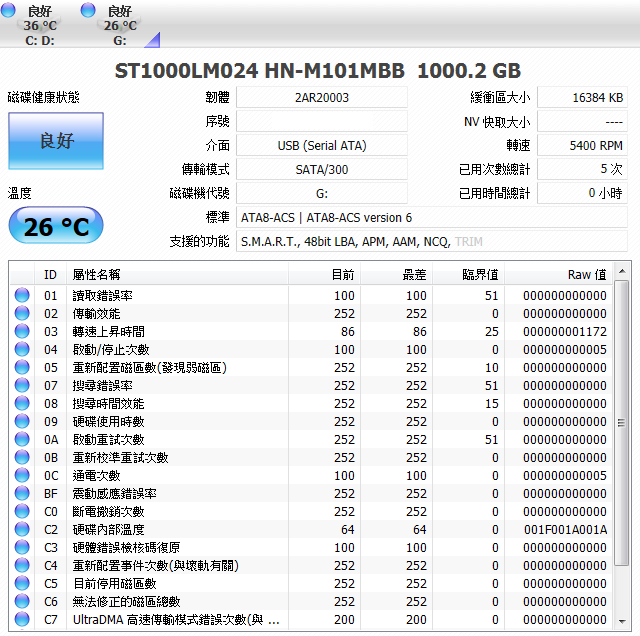Click the scrollbar up arrow of attribute list

[x=622, y=271]
